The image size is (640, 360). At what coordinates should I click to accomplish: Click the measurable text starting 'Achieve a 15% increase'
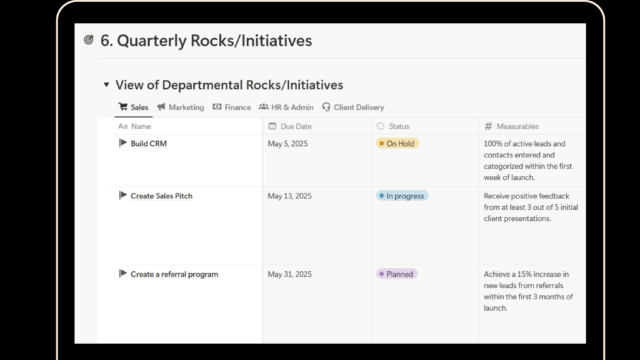pos(528,291)
